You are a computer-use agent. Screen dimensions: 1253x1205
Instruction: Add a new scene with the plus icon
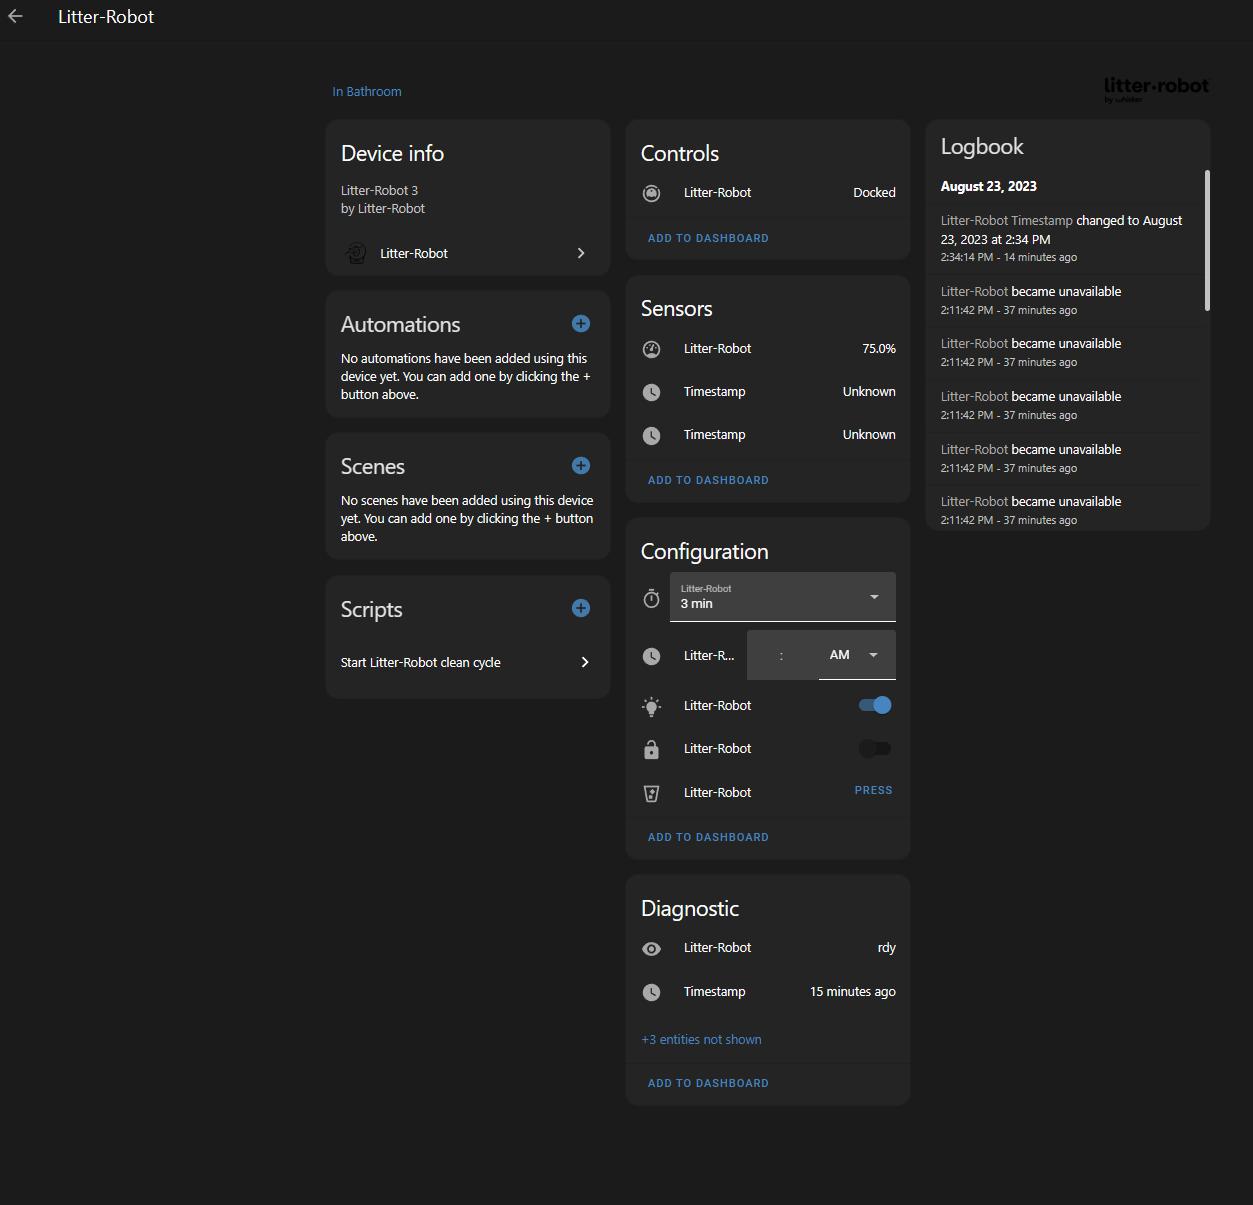coord(581,465)
